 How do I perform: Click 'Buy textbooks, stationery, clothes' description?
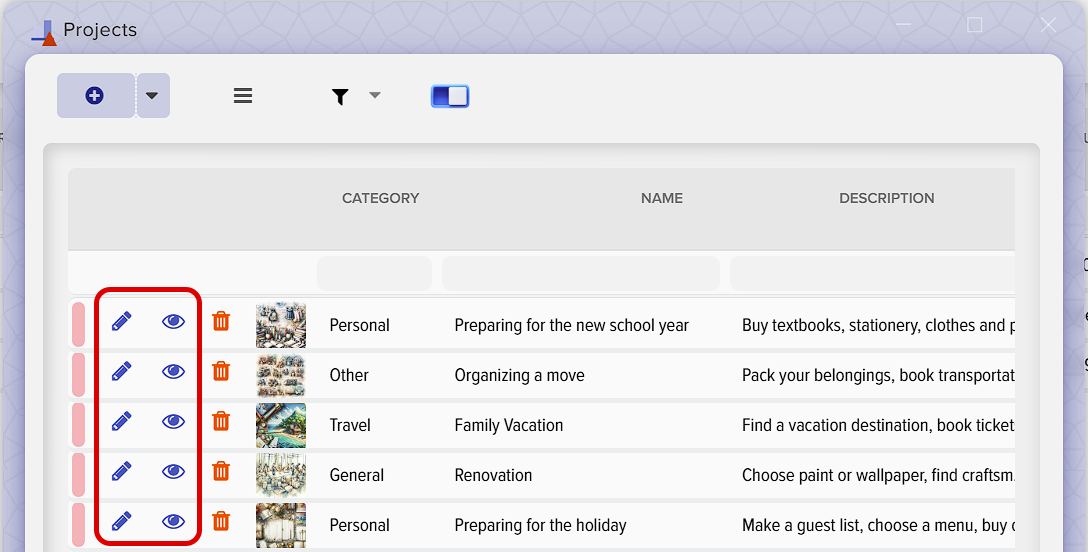(878, 325)
